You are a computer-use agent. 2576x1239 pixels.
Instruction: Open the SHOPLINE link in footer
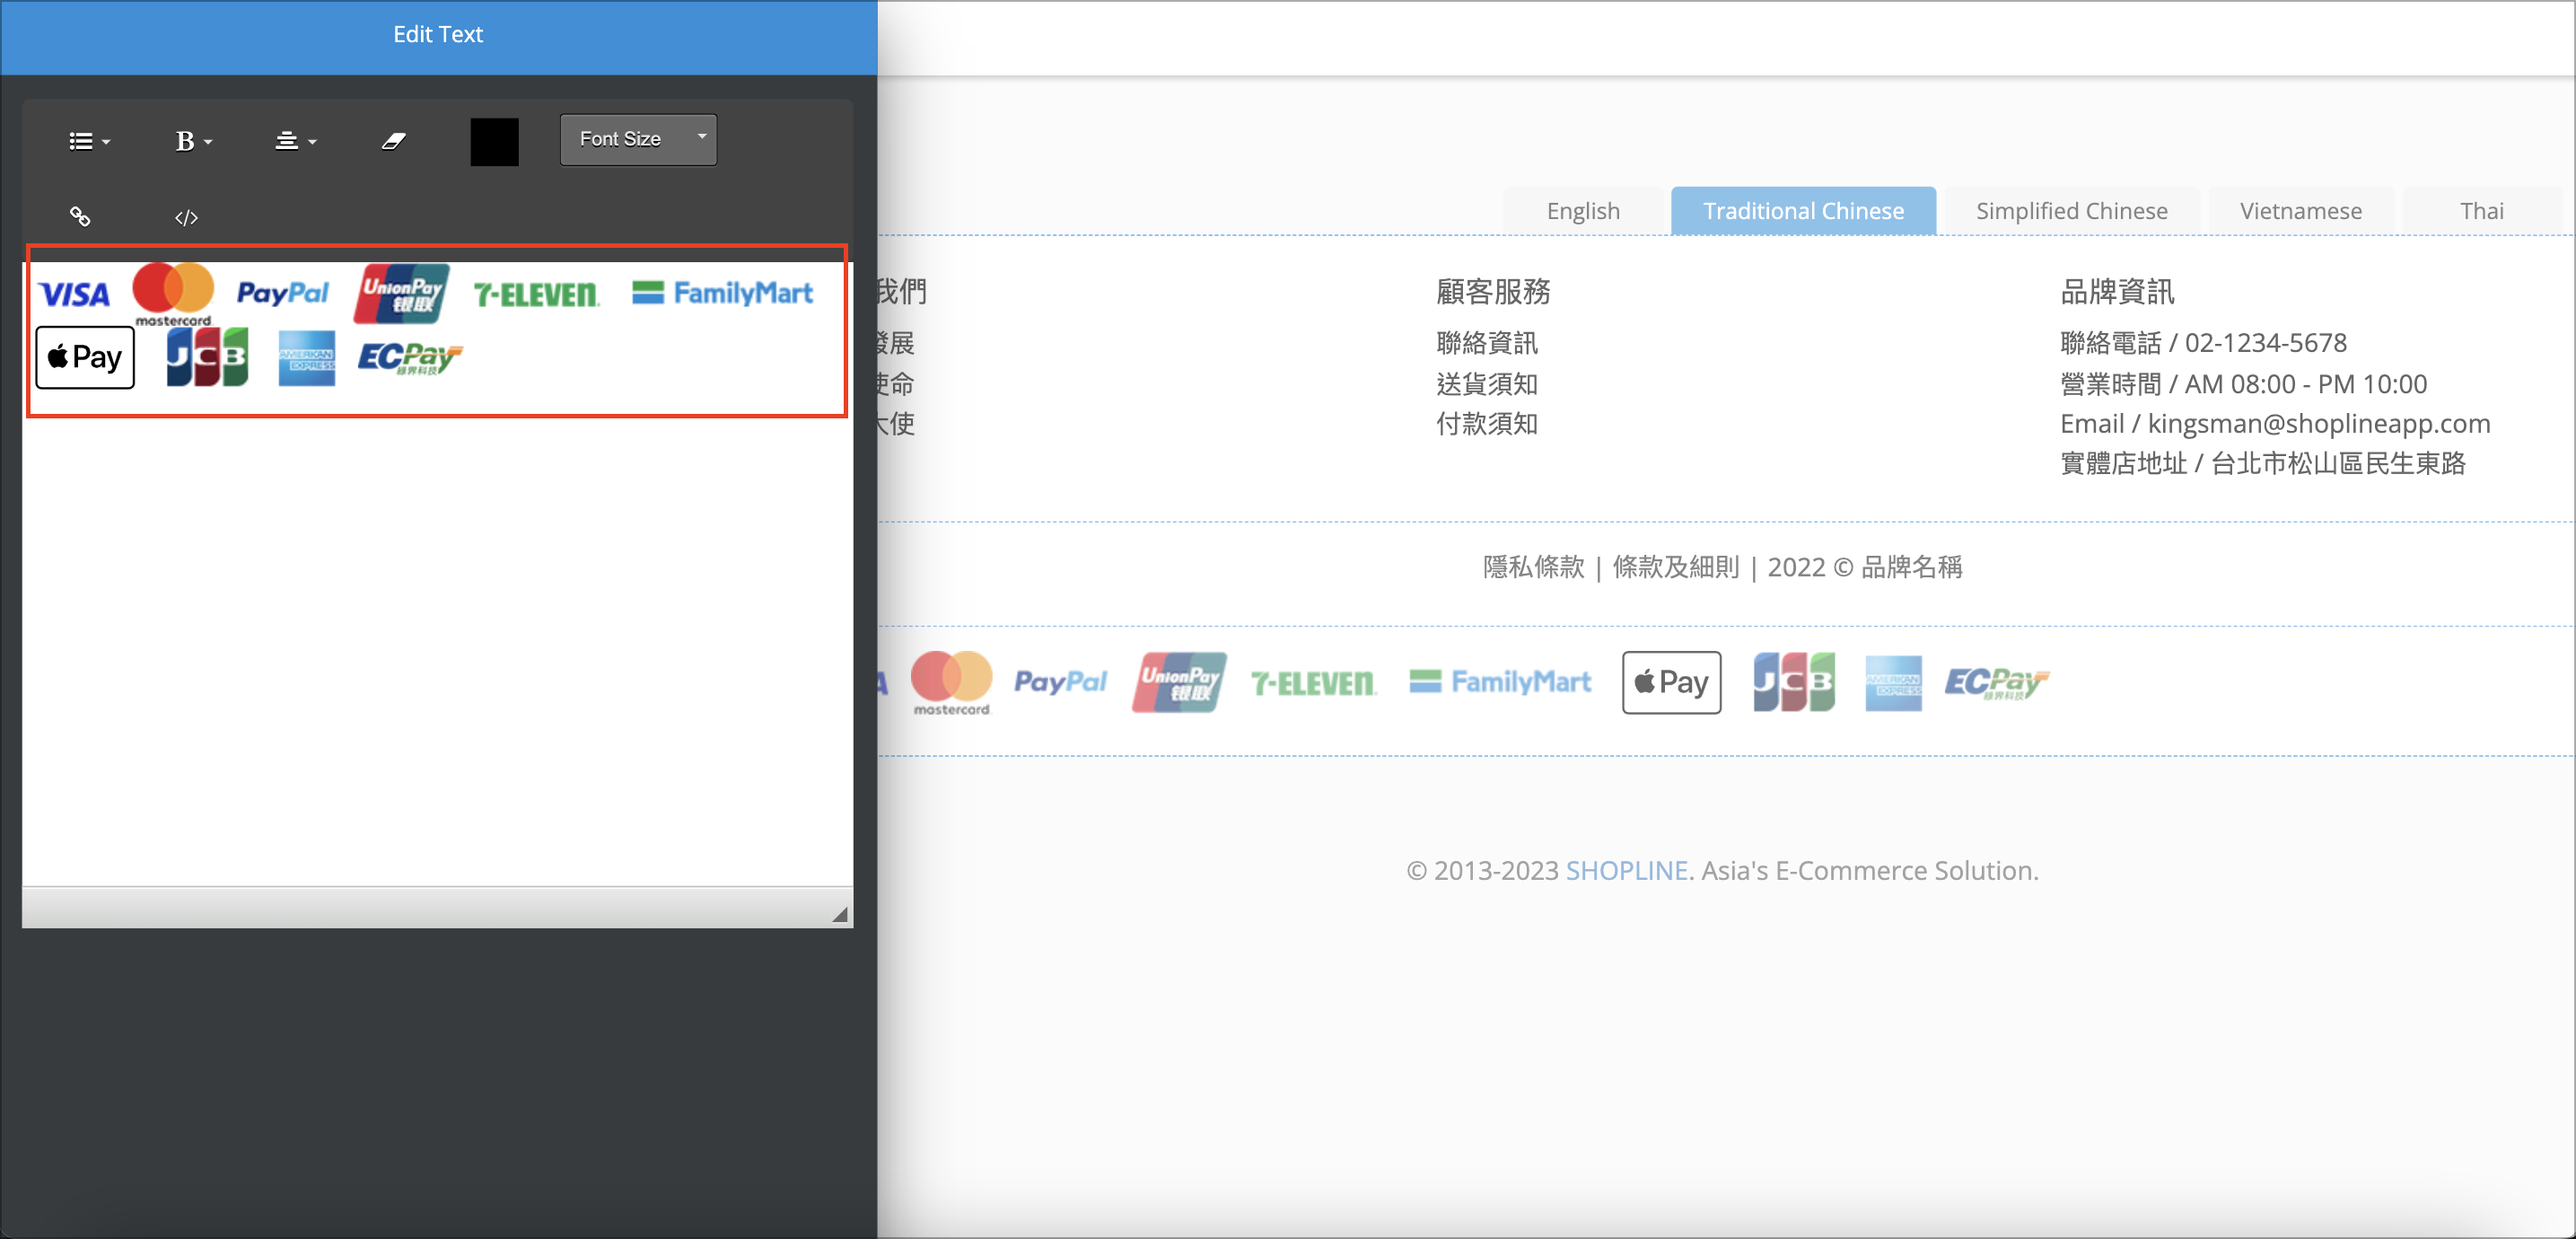pos(1626,871)
